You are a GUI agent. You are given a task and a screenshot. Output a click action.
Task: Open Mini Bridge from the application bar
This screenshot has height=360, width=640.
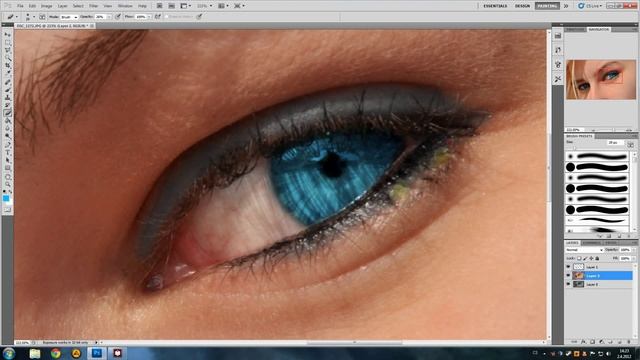tap(171, 6)
